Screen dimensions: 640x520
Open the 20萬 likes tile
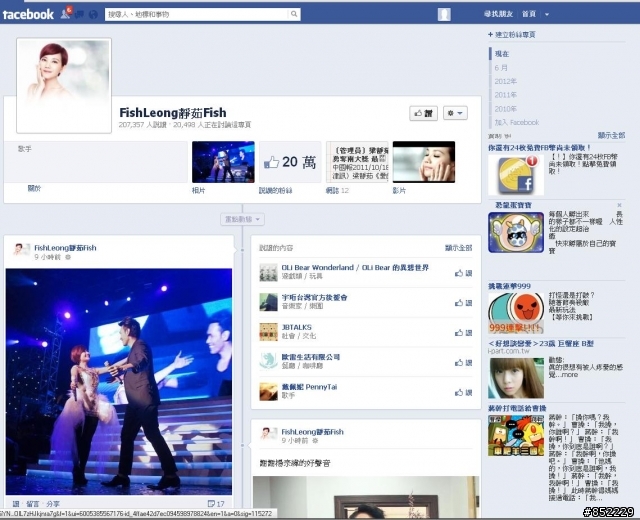tap(290, 162)
